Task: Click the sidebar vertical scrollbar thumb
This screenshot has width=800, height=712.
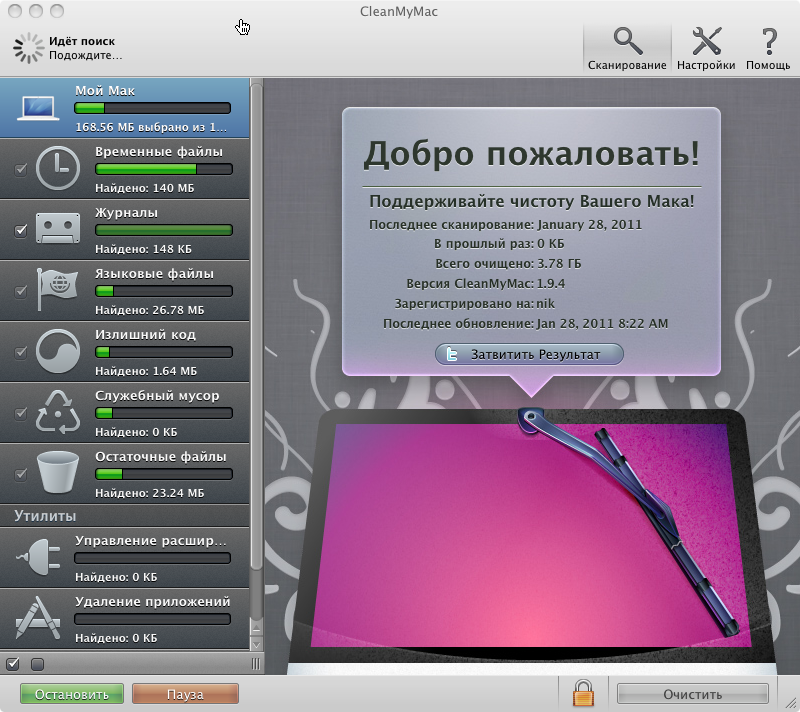Action: (x=257, y=326)
